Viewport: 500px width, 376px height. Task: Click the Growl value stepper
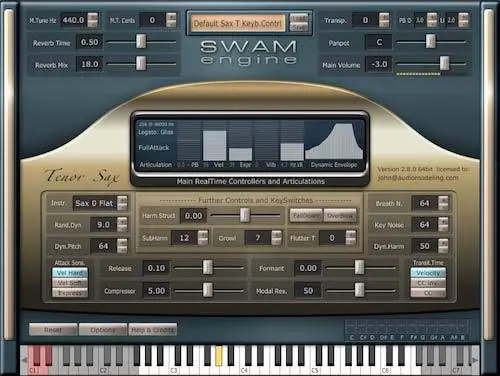pyautogui.click(x=276, y=238)
